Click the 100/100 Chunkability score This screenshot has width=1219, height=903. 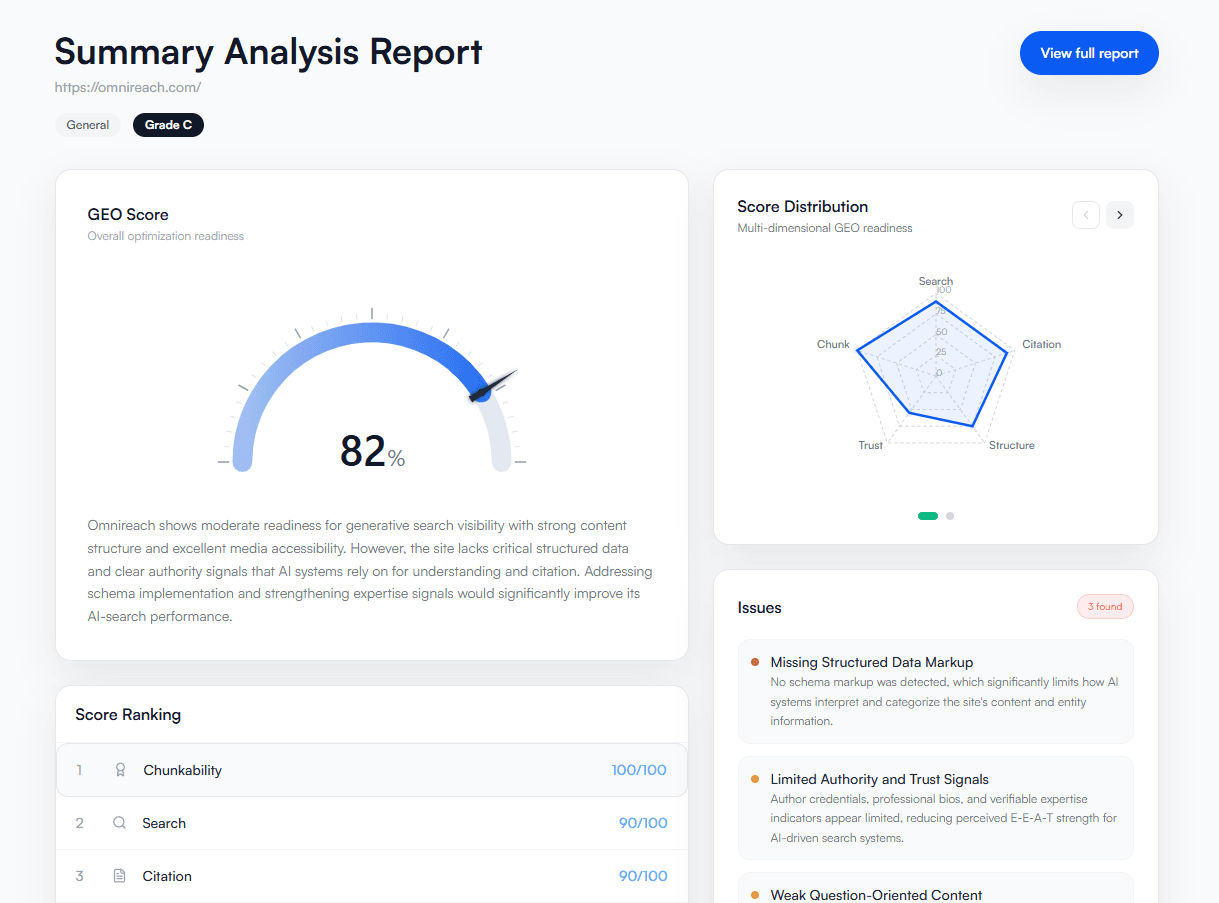(639, 770)
